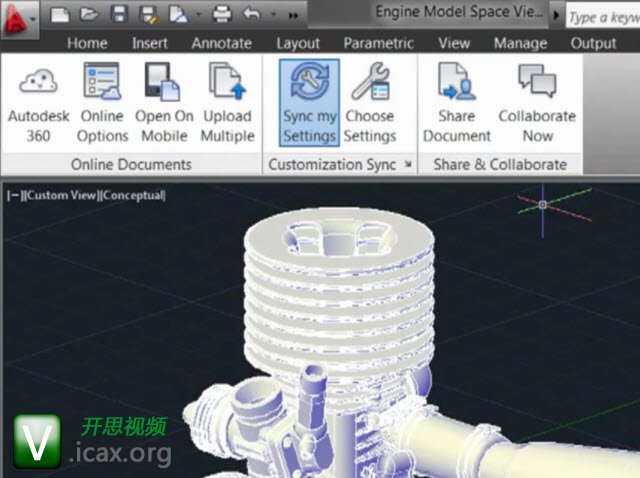Expand the quick access toolbar overflow arrows
640x478 pixels.
293,16
